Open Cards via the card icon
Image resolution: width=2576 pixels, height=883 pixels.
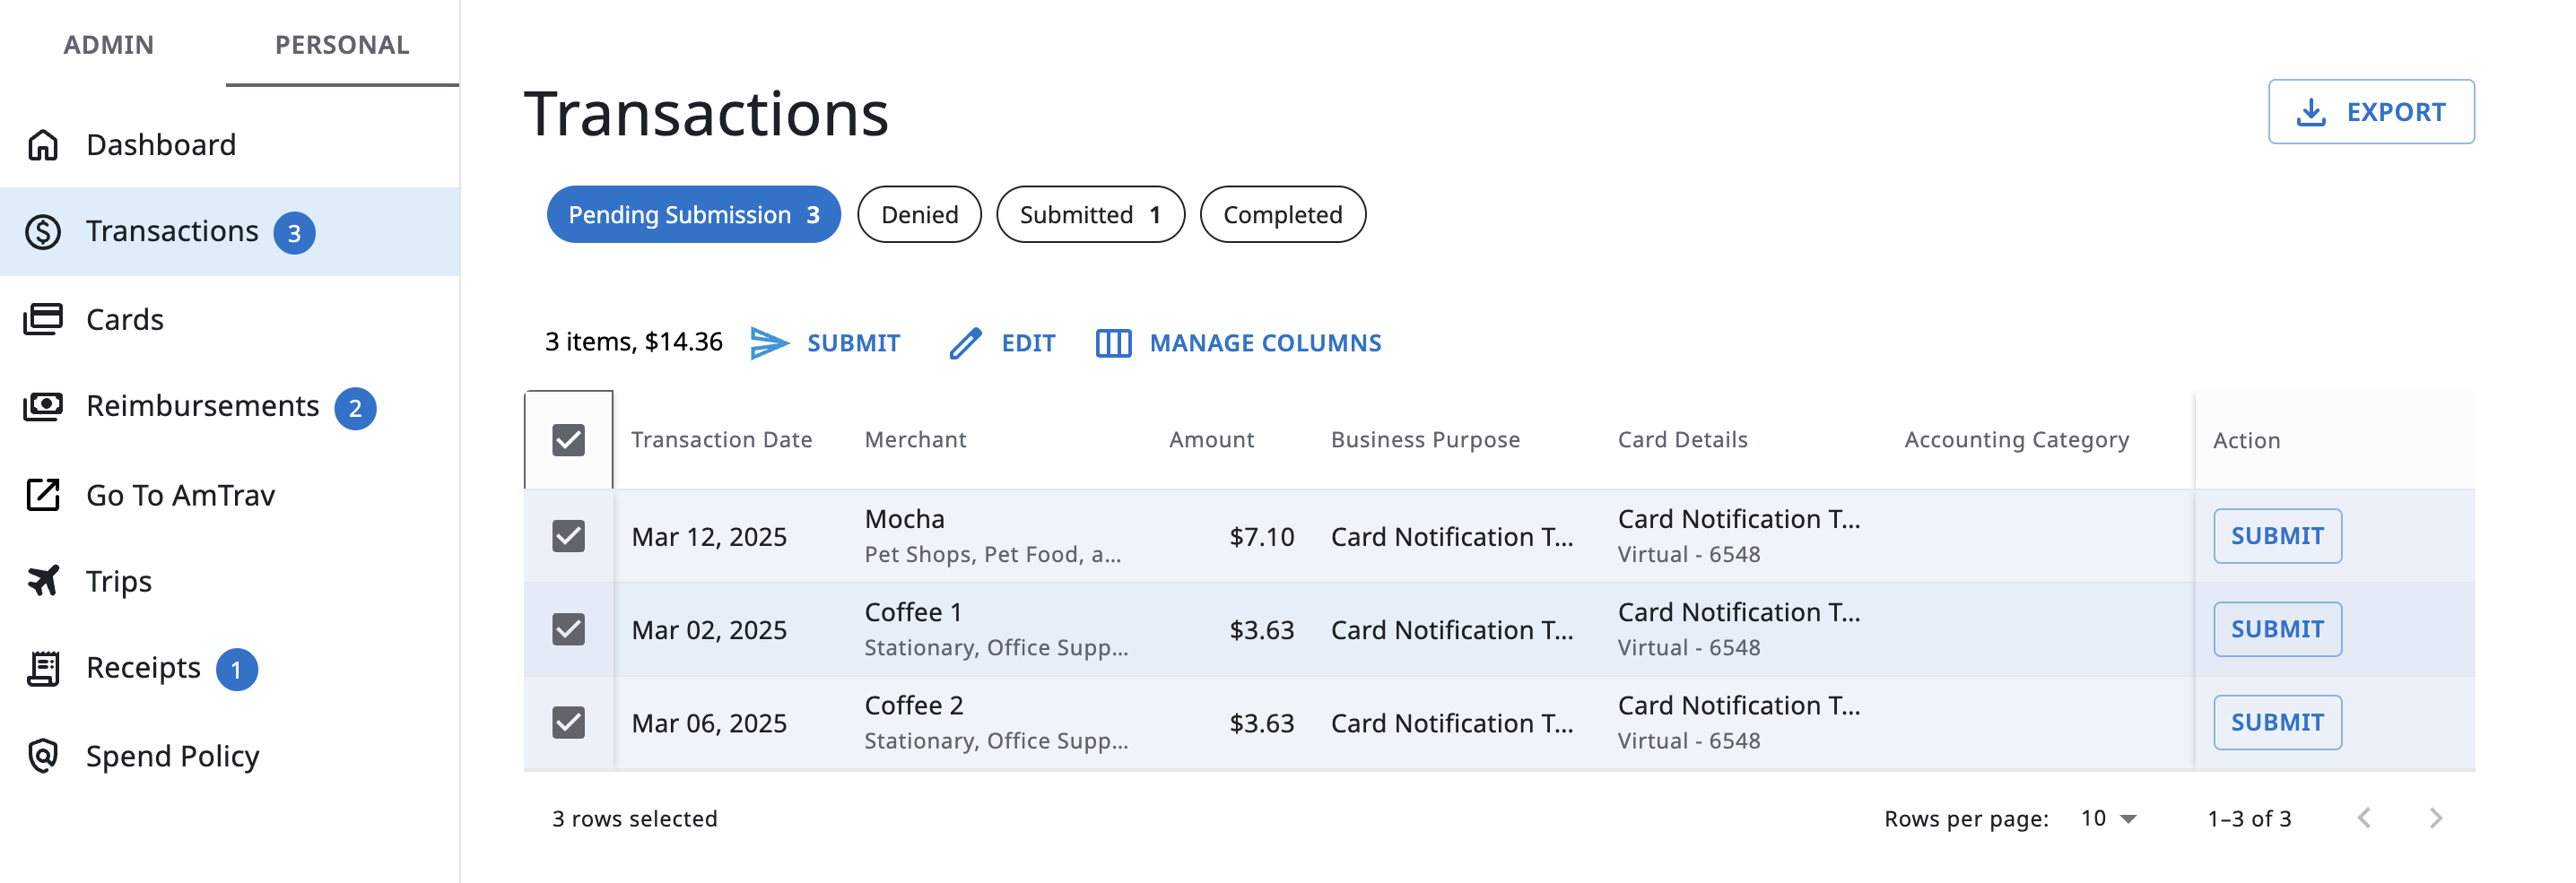point(43,319)
